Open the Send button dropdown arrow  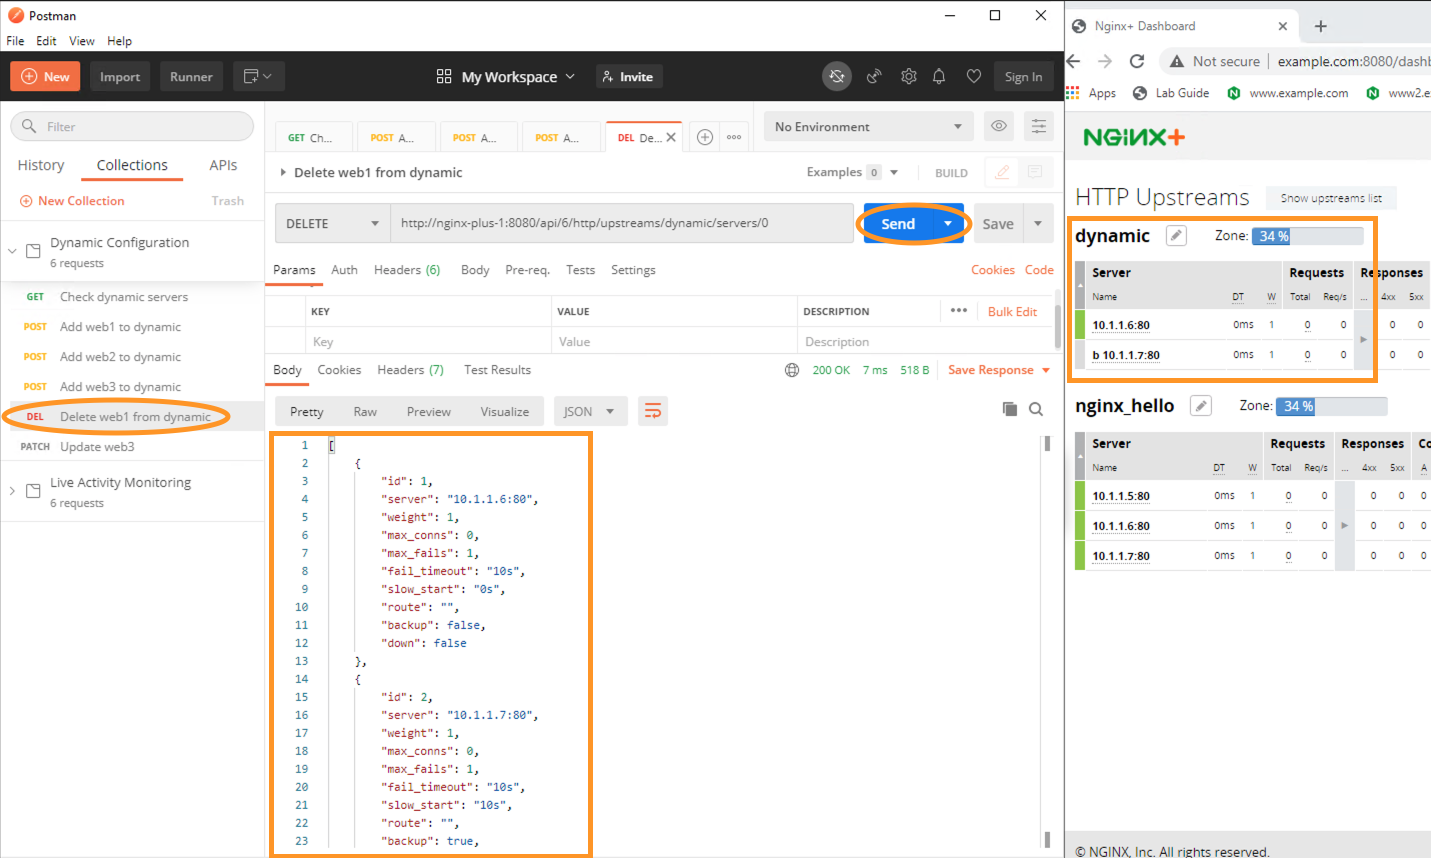click(x=948, y=223)
